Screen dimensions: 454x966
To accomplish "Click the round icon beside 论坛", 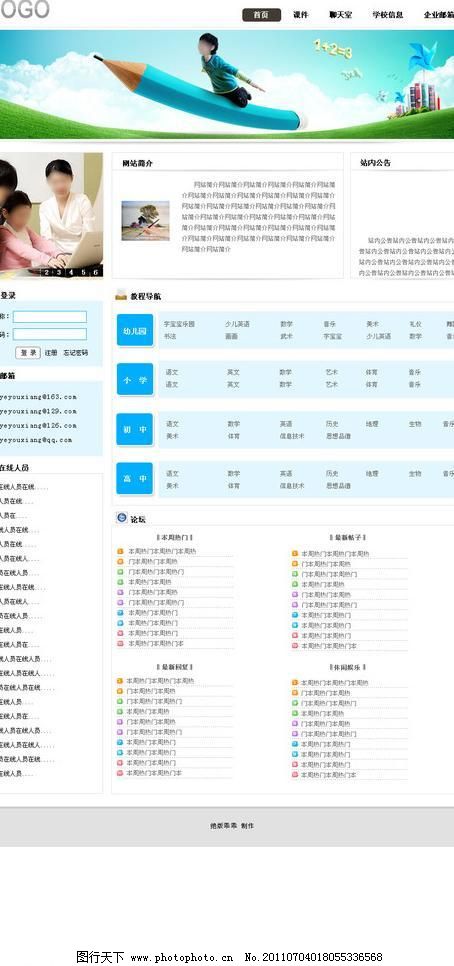I will click(121, 518).
